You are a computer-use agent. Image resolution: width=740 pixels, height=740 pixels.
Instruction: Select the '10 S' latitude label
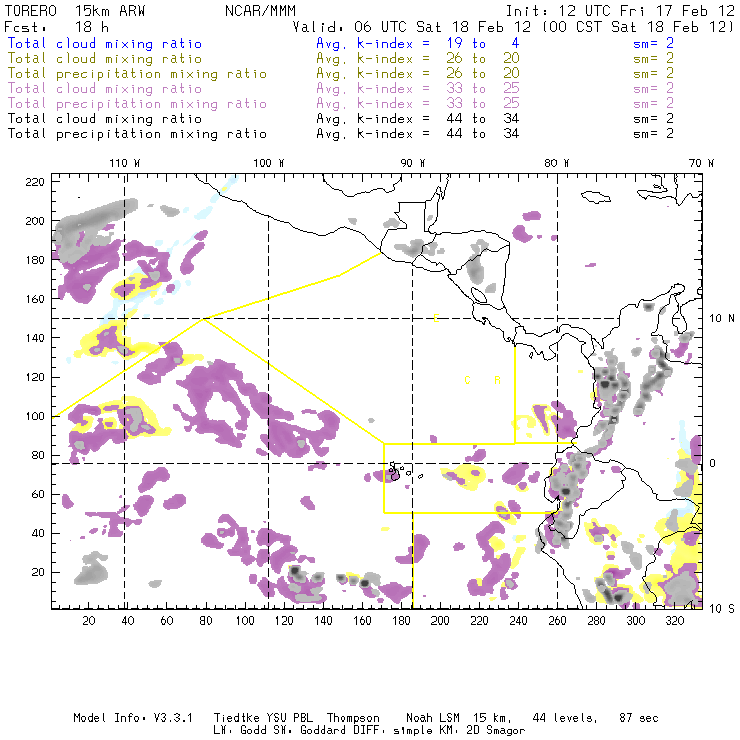click(x=722, y=609)
